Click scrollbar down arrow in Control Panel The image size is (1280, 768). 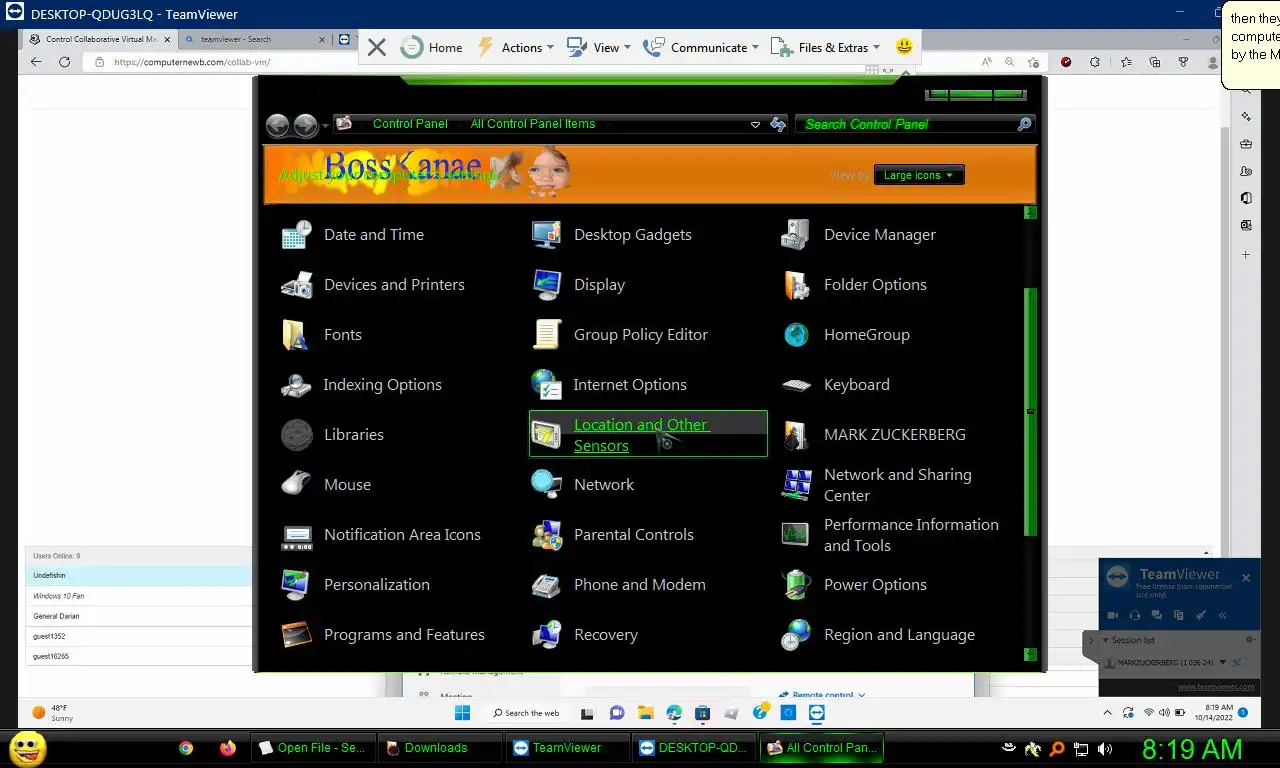[1031, 655]
